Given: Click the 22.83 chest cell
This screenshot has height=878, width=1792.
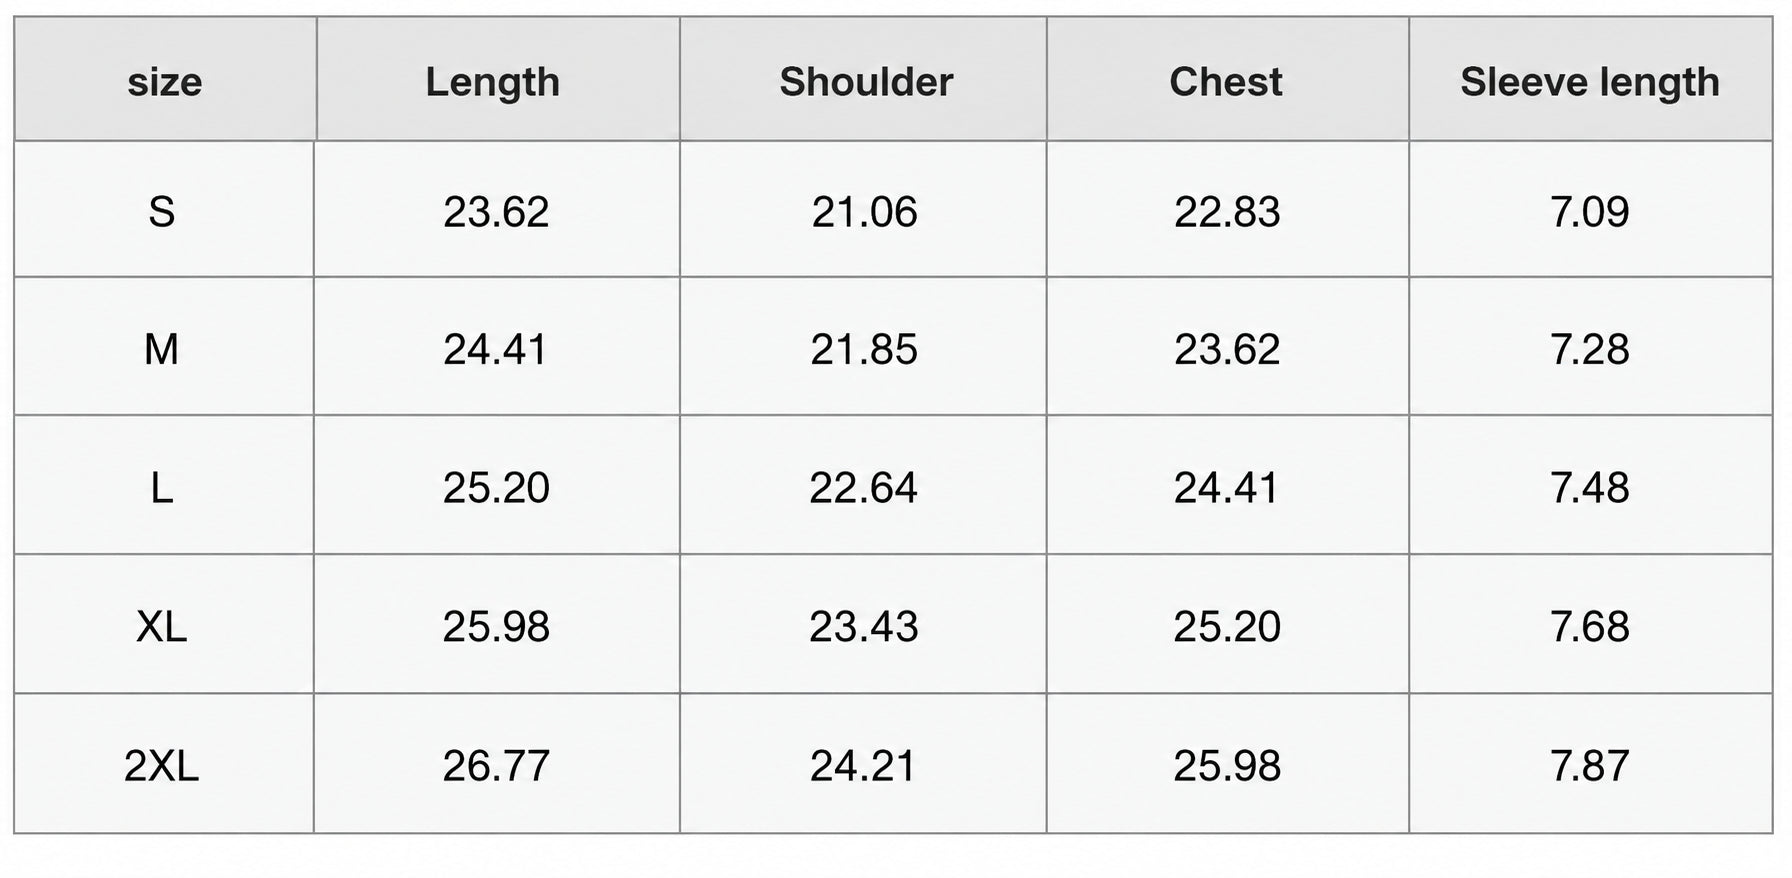Looking at the screenshot, I should pyautogui.click(x=1227, y=209).
